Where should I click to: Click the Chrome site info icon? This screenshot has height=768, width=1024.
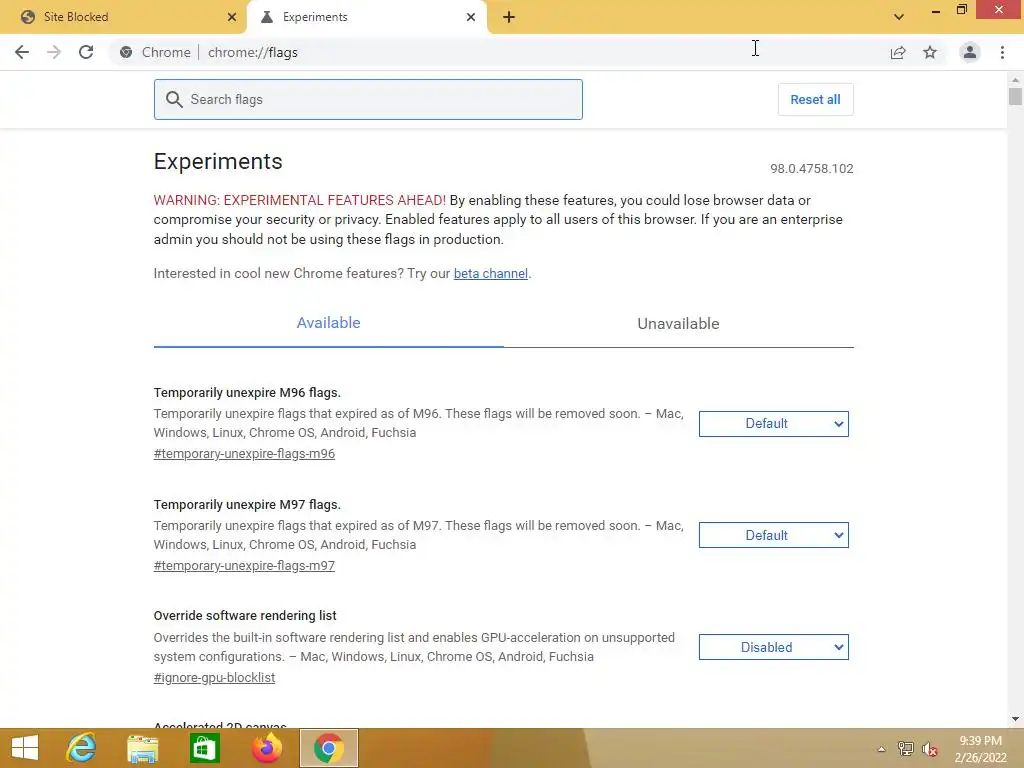pyautogui.click(x=126, y=52)
